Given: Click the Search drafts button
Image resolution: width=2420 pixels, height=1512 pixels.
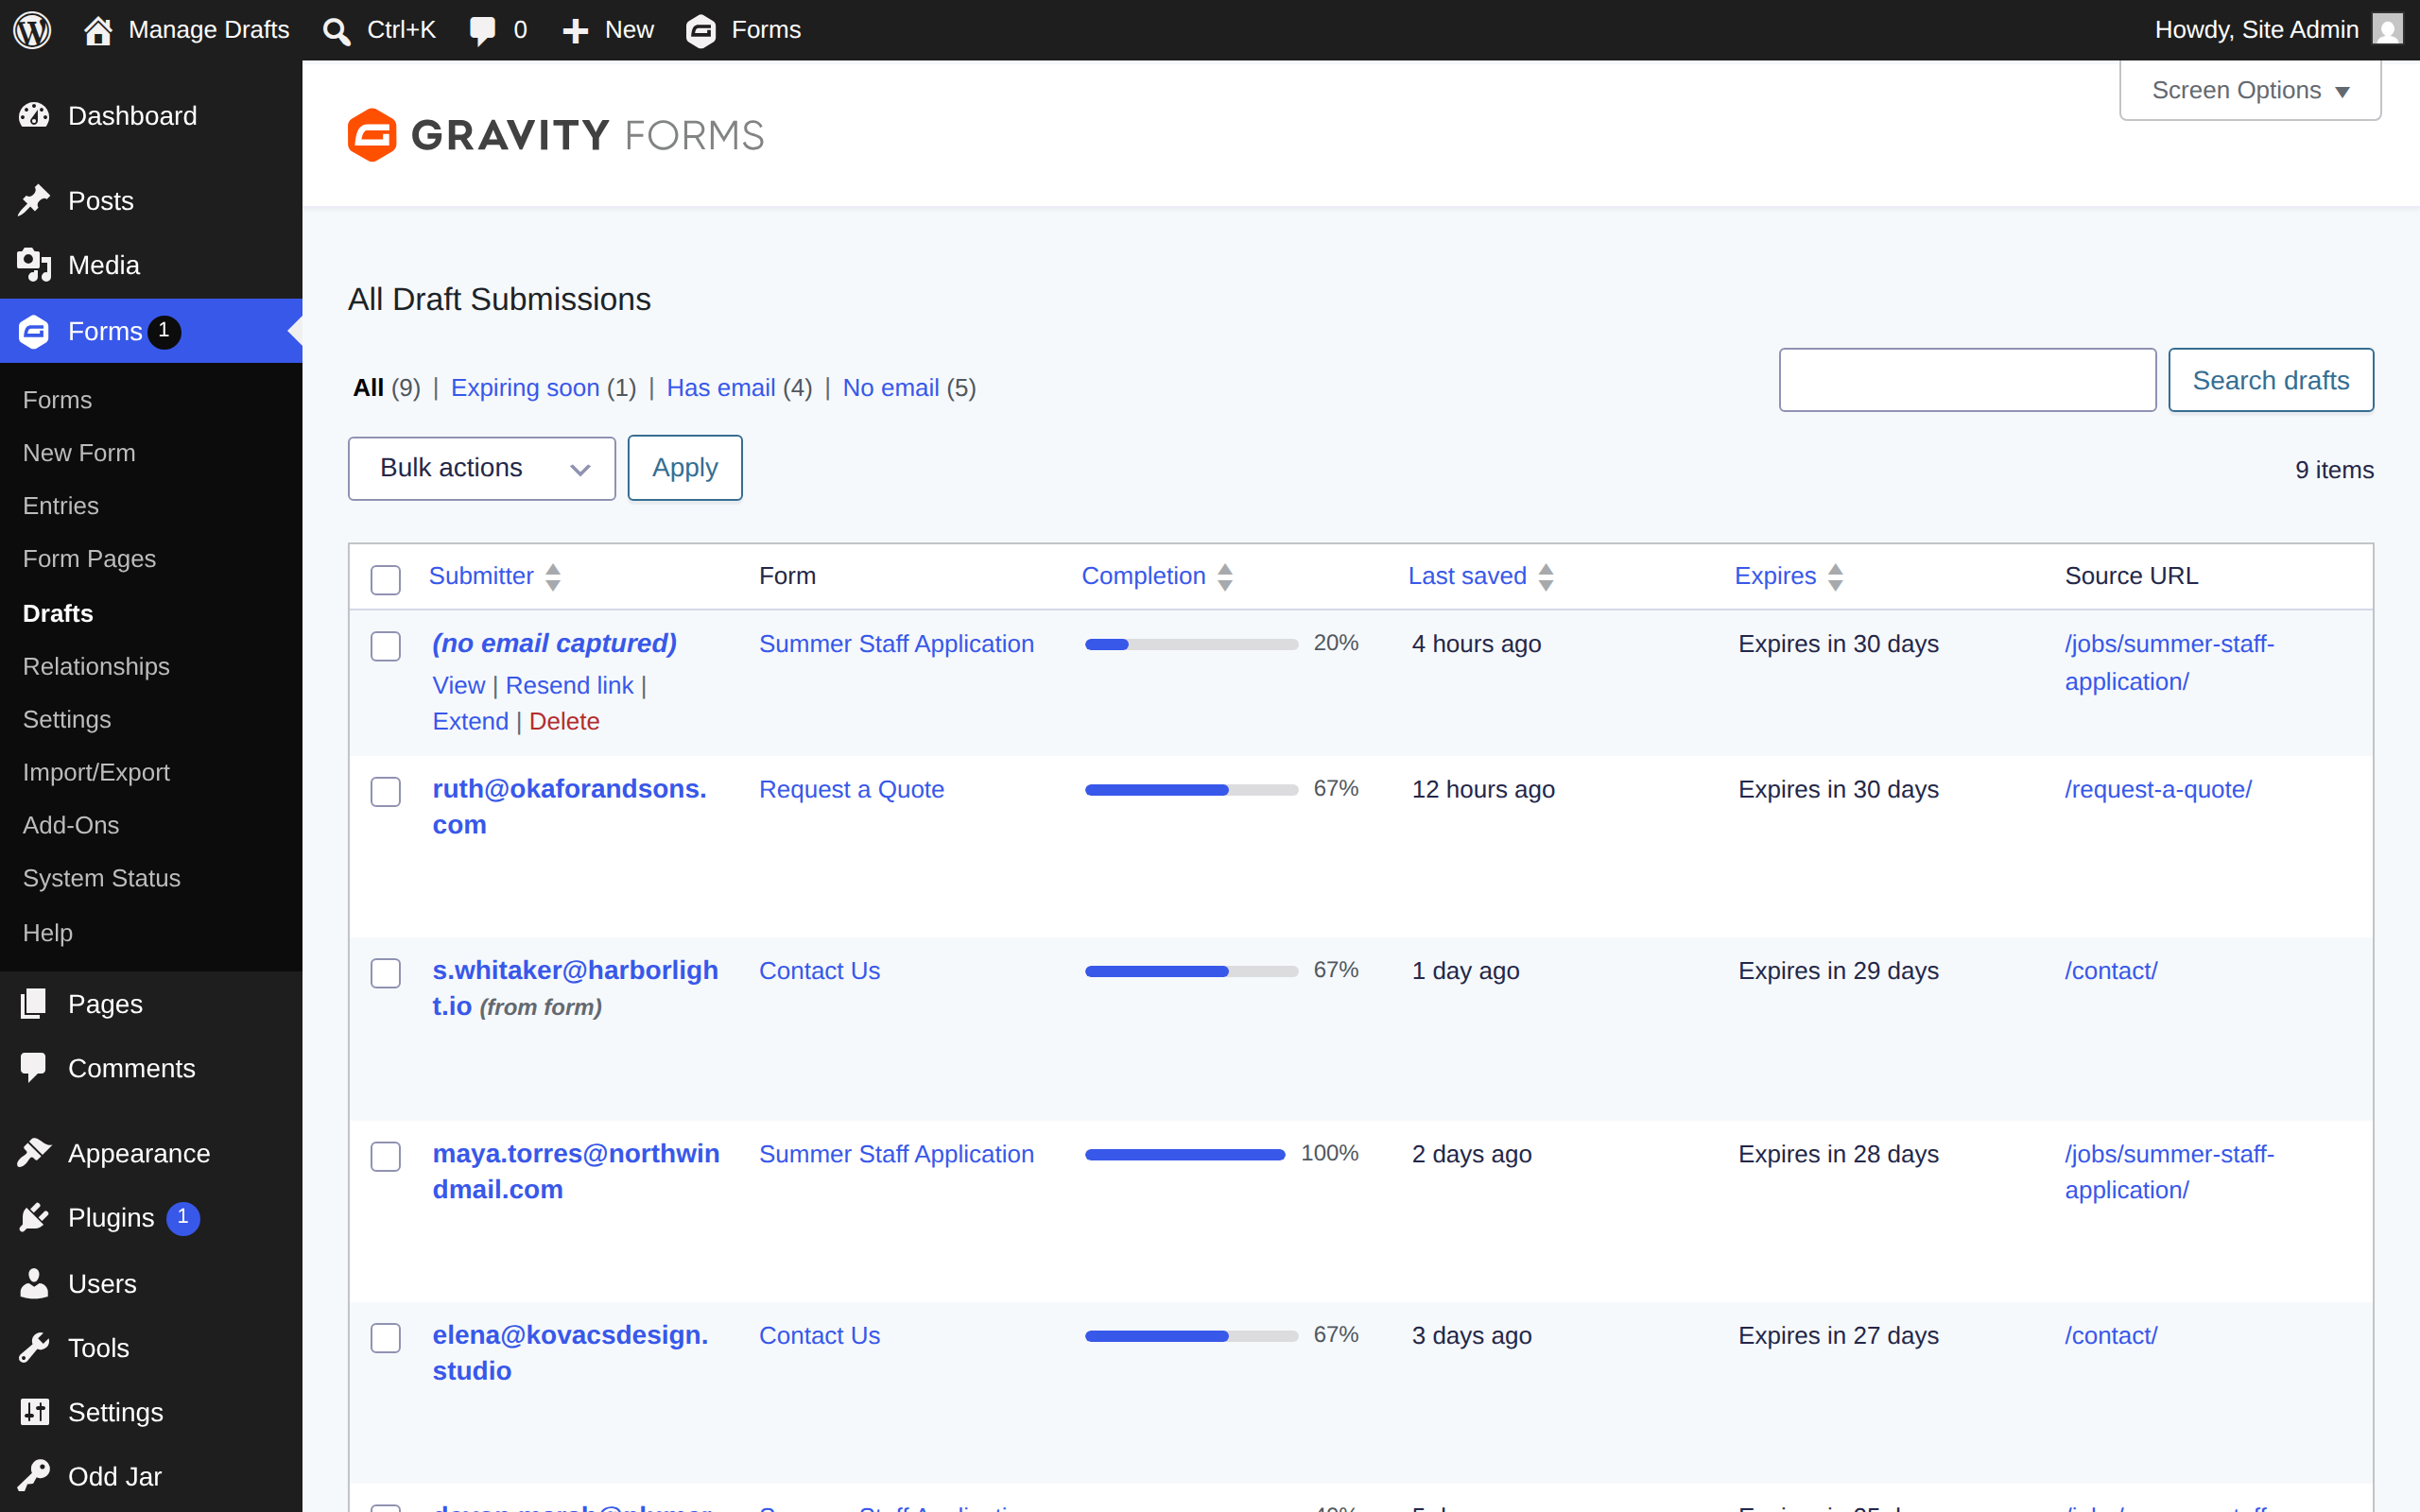Looking at the screenshot, I should click(x=2271, y=380).
